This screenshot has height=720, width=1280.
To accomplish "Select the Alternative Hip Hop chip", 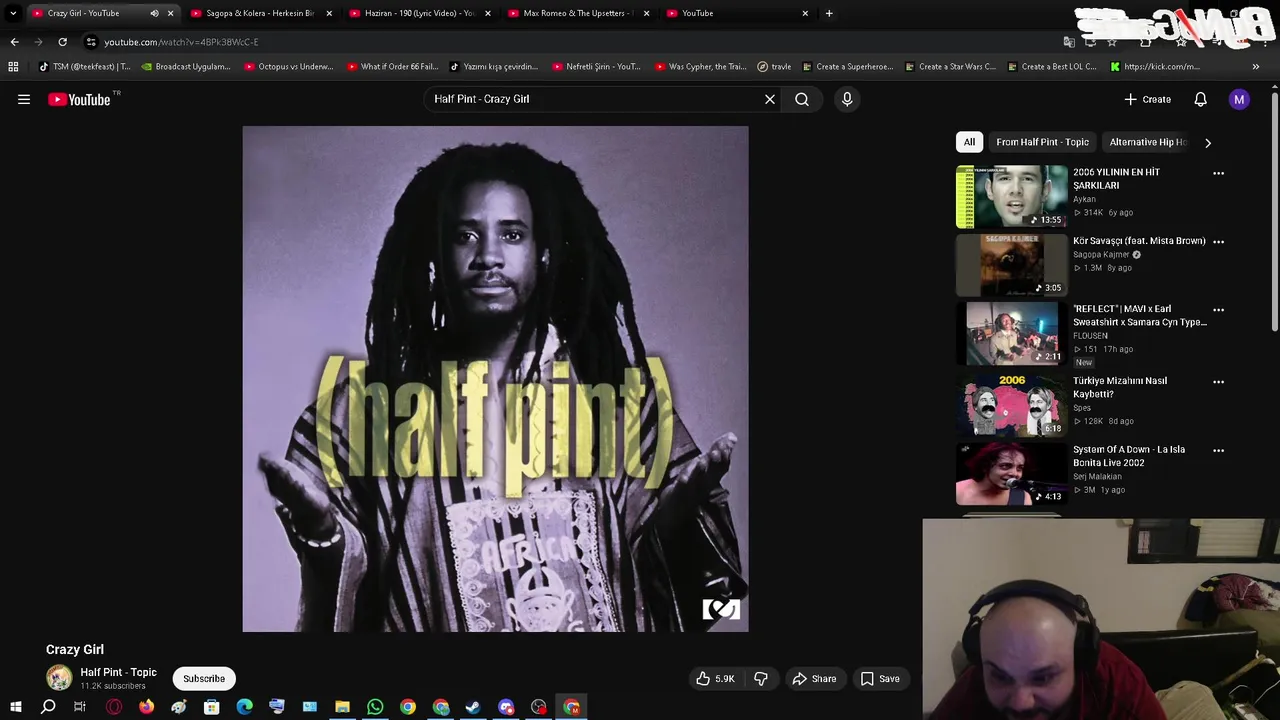I will [x=1147, y=142].
